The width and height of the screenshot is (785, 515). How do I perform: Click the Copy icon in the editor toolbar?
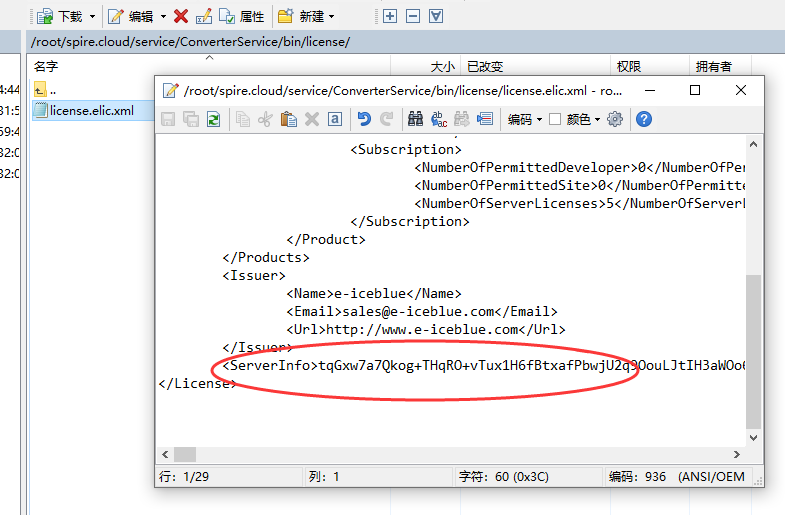(x=243, y=119)
